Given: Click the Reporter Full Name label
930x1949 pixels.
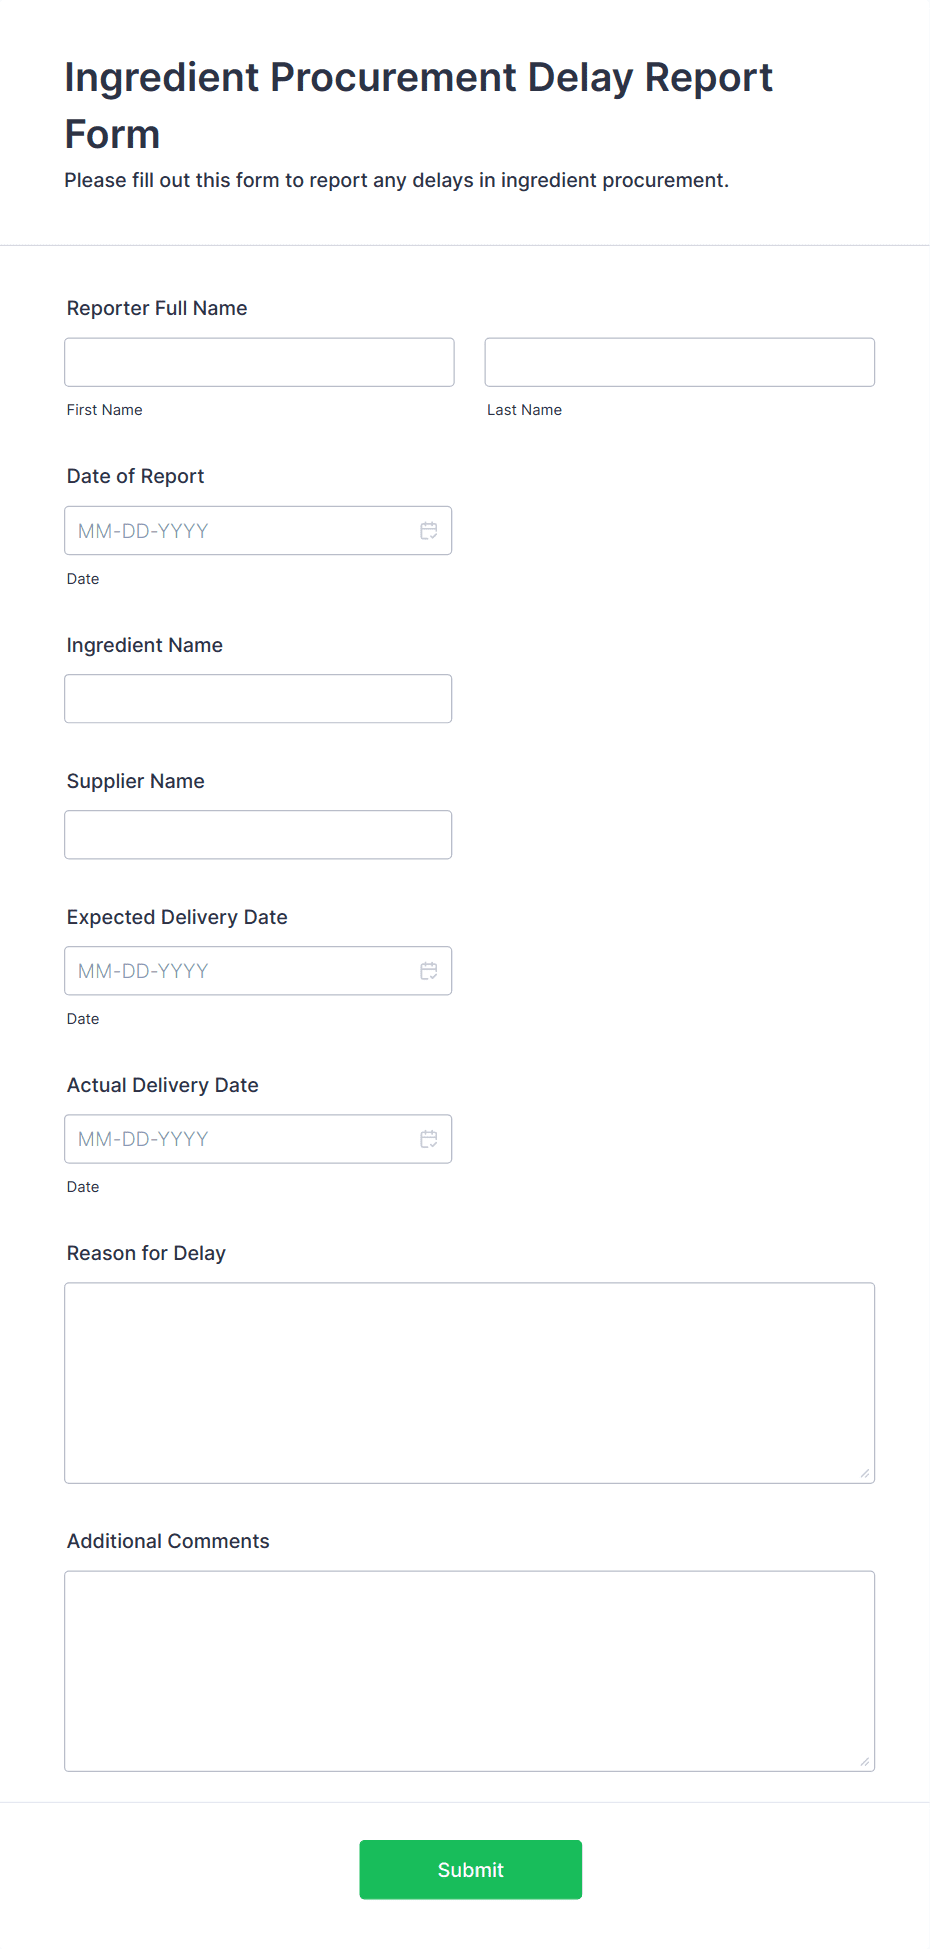Looking at the screenshot, I should (x=156, y=308).
